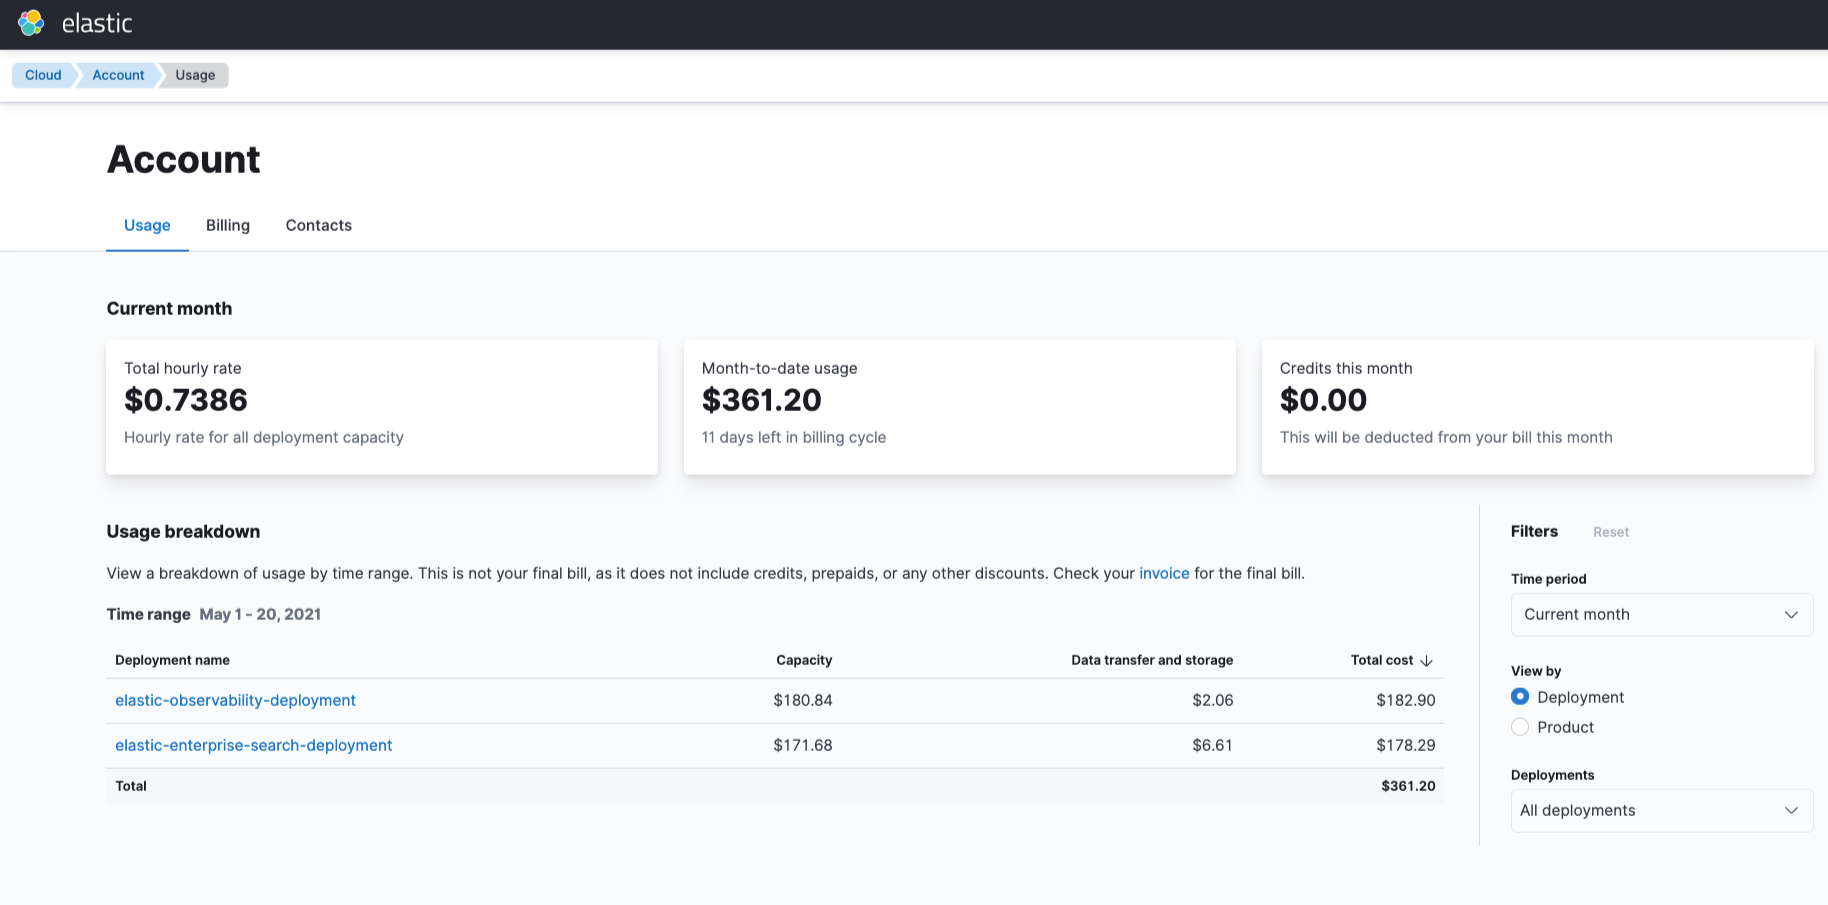Click the $171.68 capacity cell
This screenshot has width=1828, height=905.
(803, 745)
